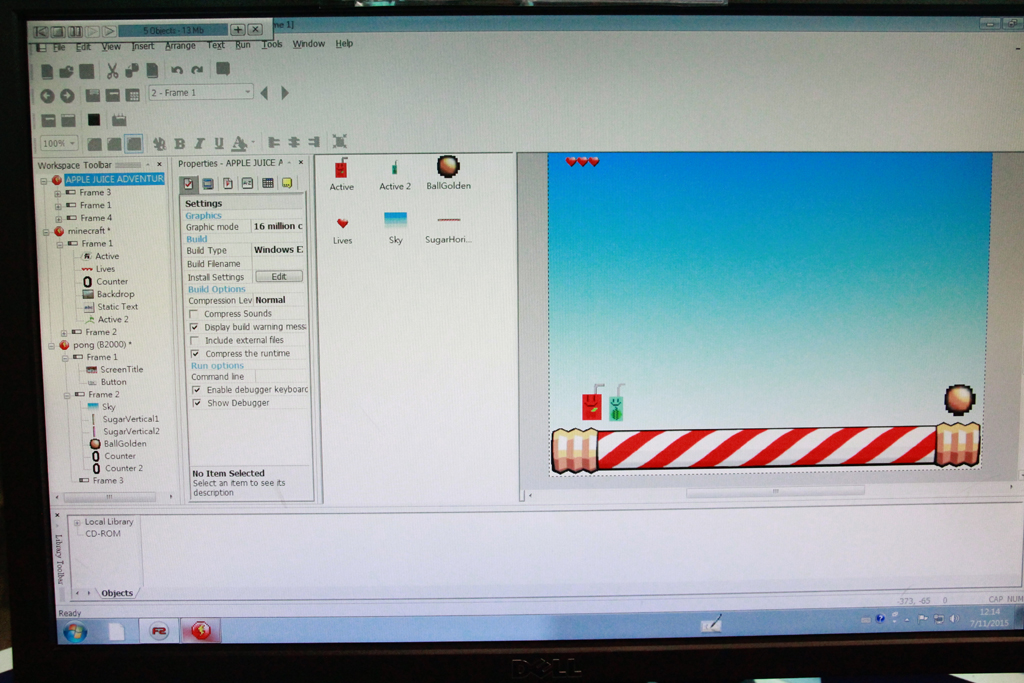Select the Active juice box in object list
The width and height of the screenshot is (1024, 683).
(x=341, y=174)
